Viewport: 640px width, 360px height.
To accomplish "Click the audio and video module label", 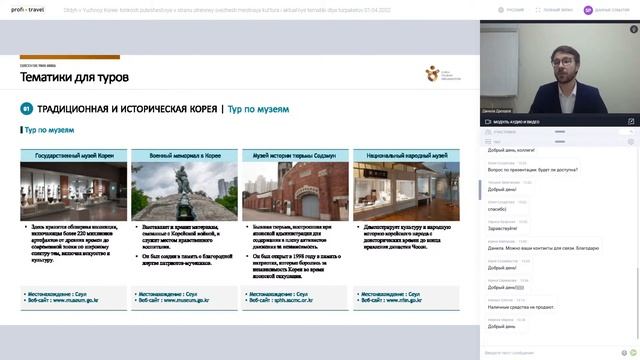I will tap(516, 122).
